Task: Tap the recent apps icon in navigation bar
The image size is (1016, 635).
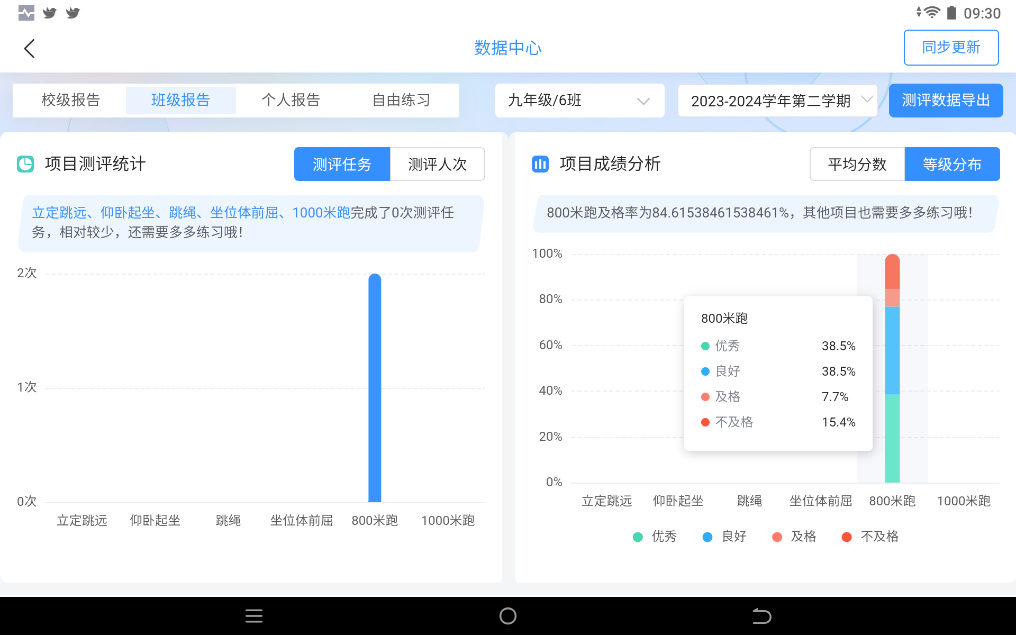Action: pos(254,616)
